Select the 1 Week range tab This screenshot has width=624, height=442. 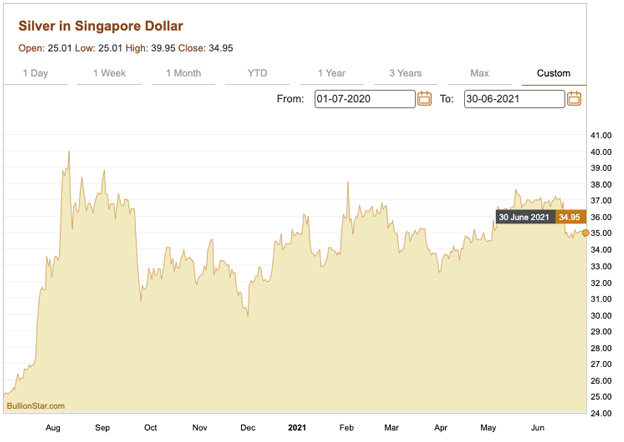coord(109,73)
